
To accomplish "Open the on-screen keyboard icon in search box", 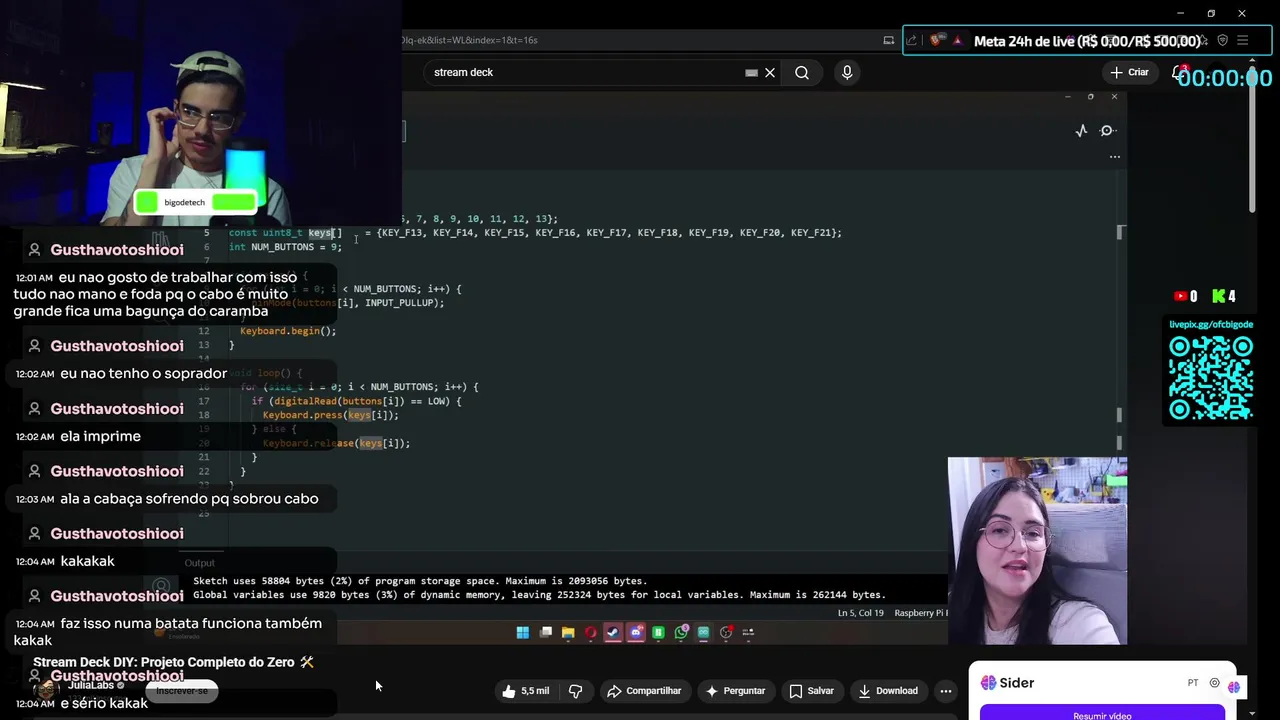I will tap(751, 72).
